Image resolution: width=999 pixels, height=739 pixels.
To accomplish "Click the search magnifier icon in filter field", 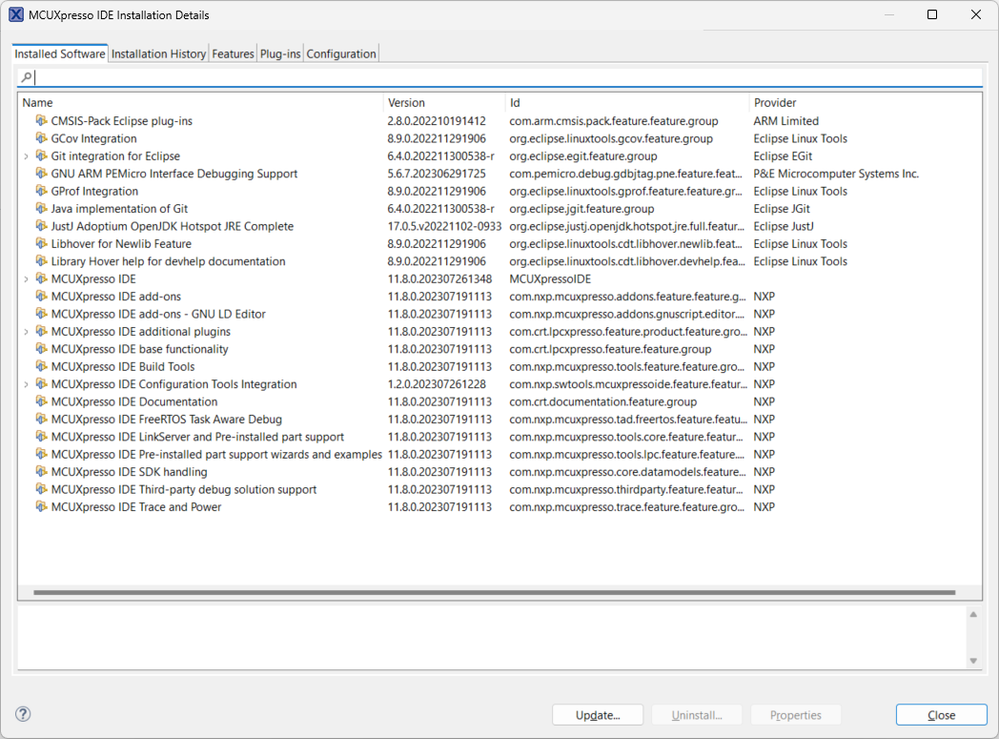I will tap(26, 77).
